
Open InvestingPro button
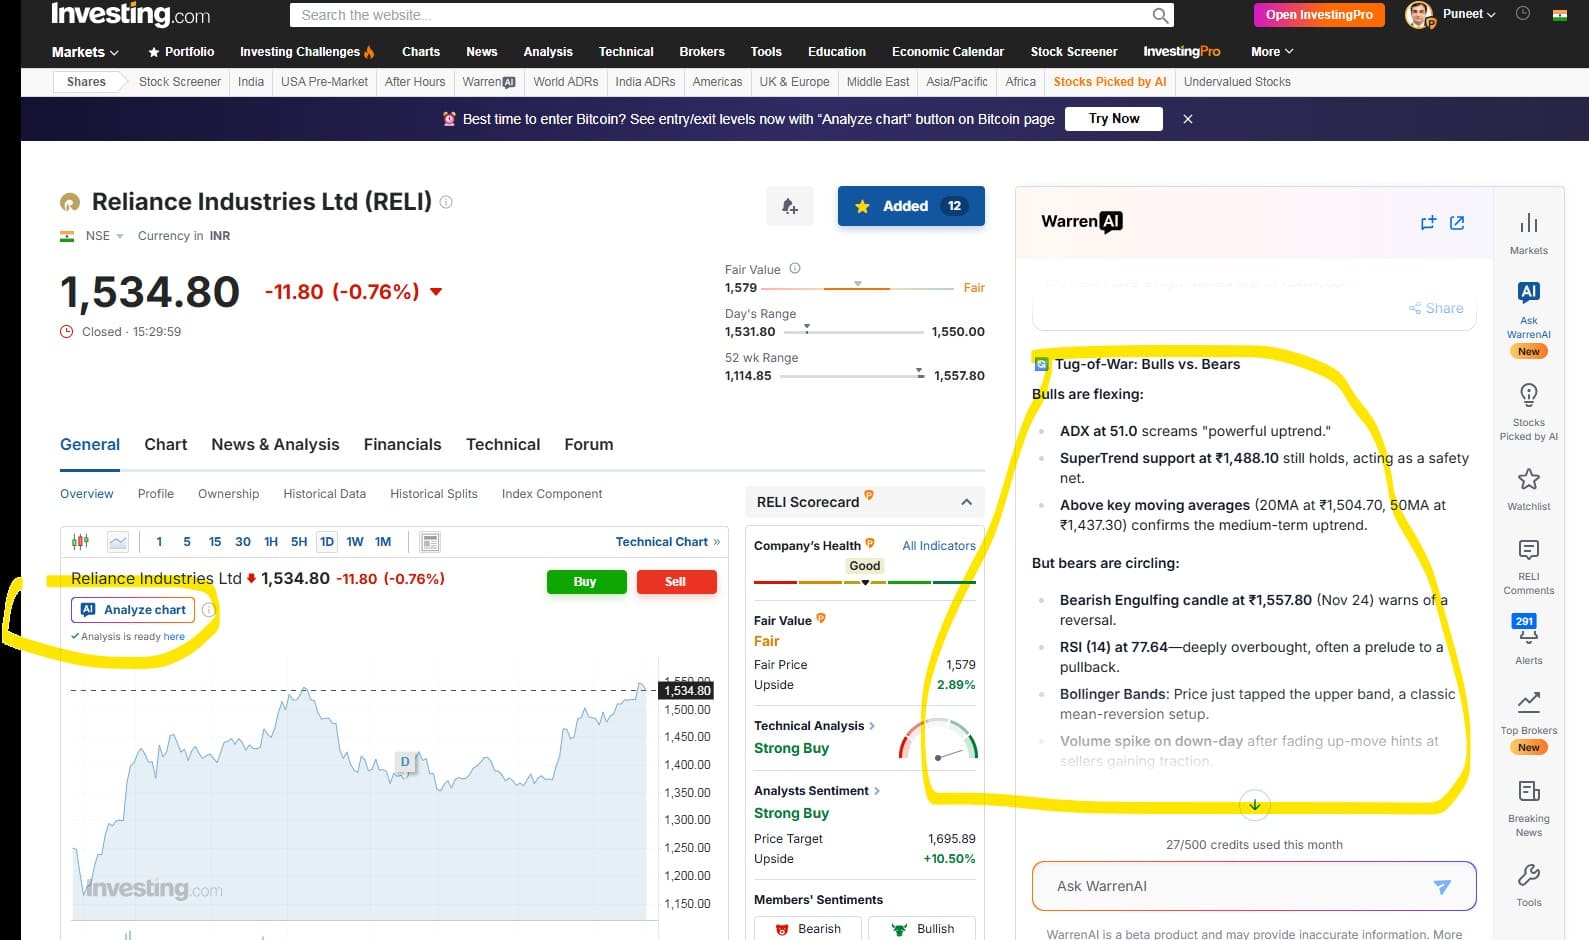pos(1319,15)
